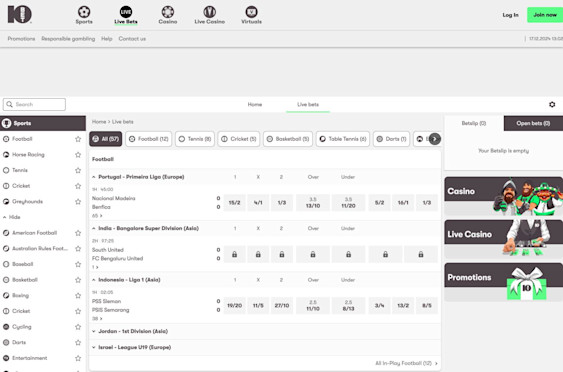Open Boxing in sidebar
The image size is (563, 372).
(20, 296)
